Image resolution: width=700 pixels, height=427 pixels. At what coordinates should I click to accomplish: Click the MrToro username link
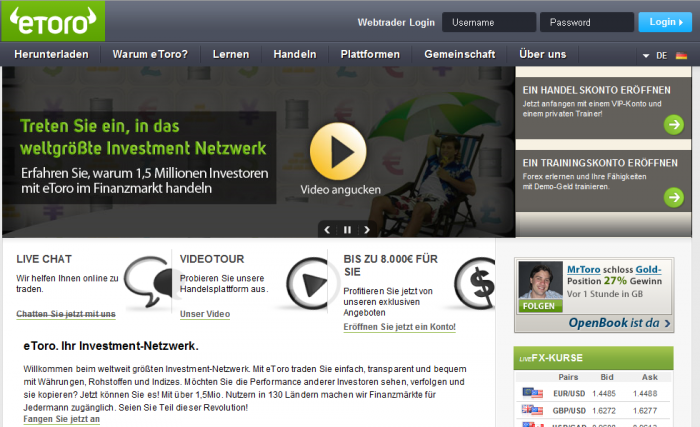583,269
